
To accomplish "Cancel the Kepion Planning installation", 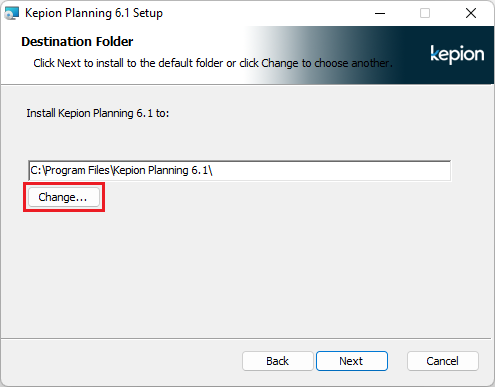I will tap(443, 361).
